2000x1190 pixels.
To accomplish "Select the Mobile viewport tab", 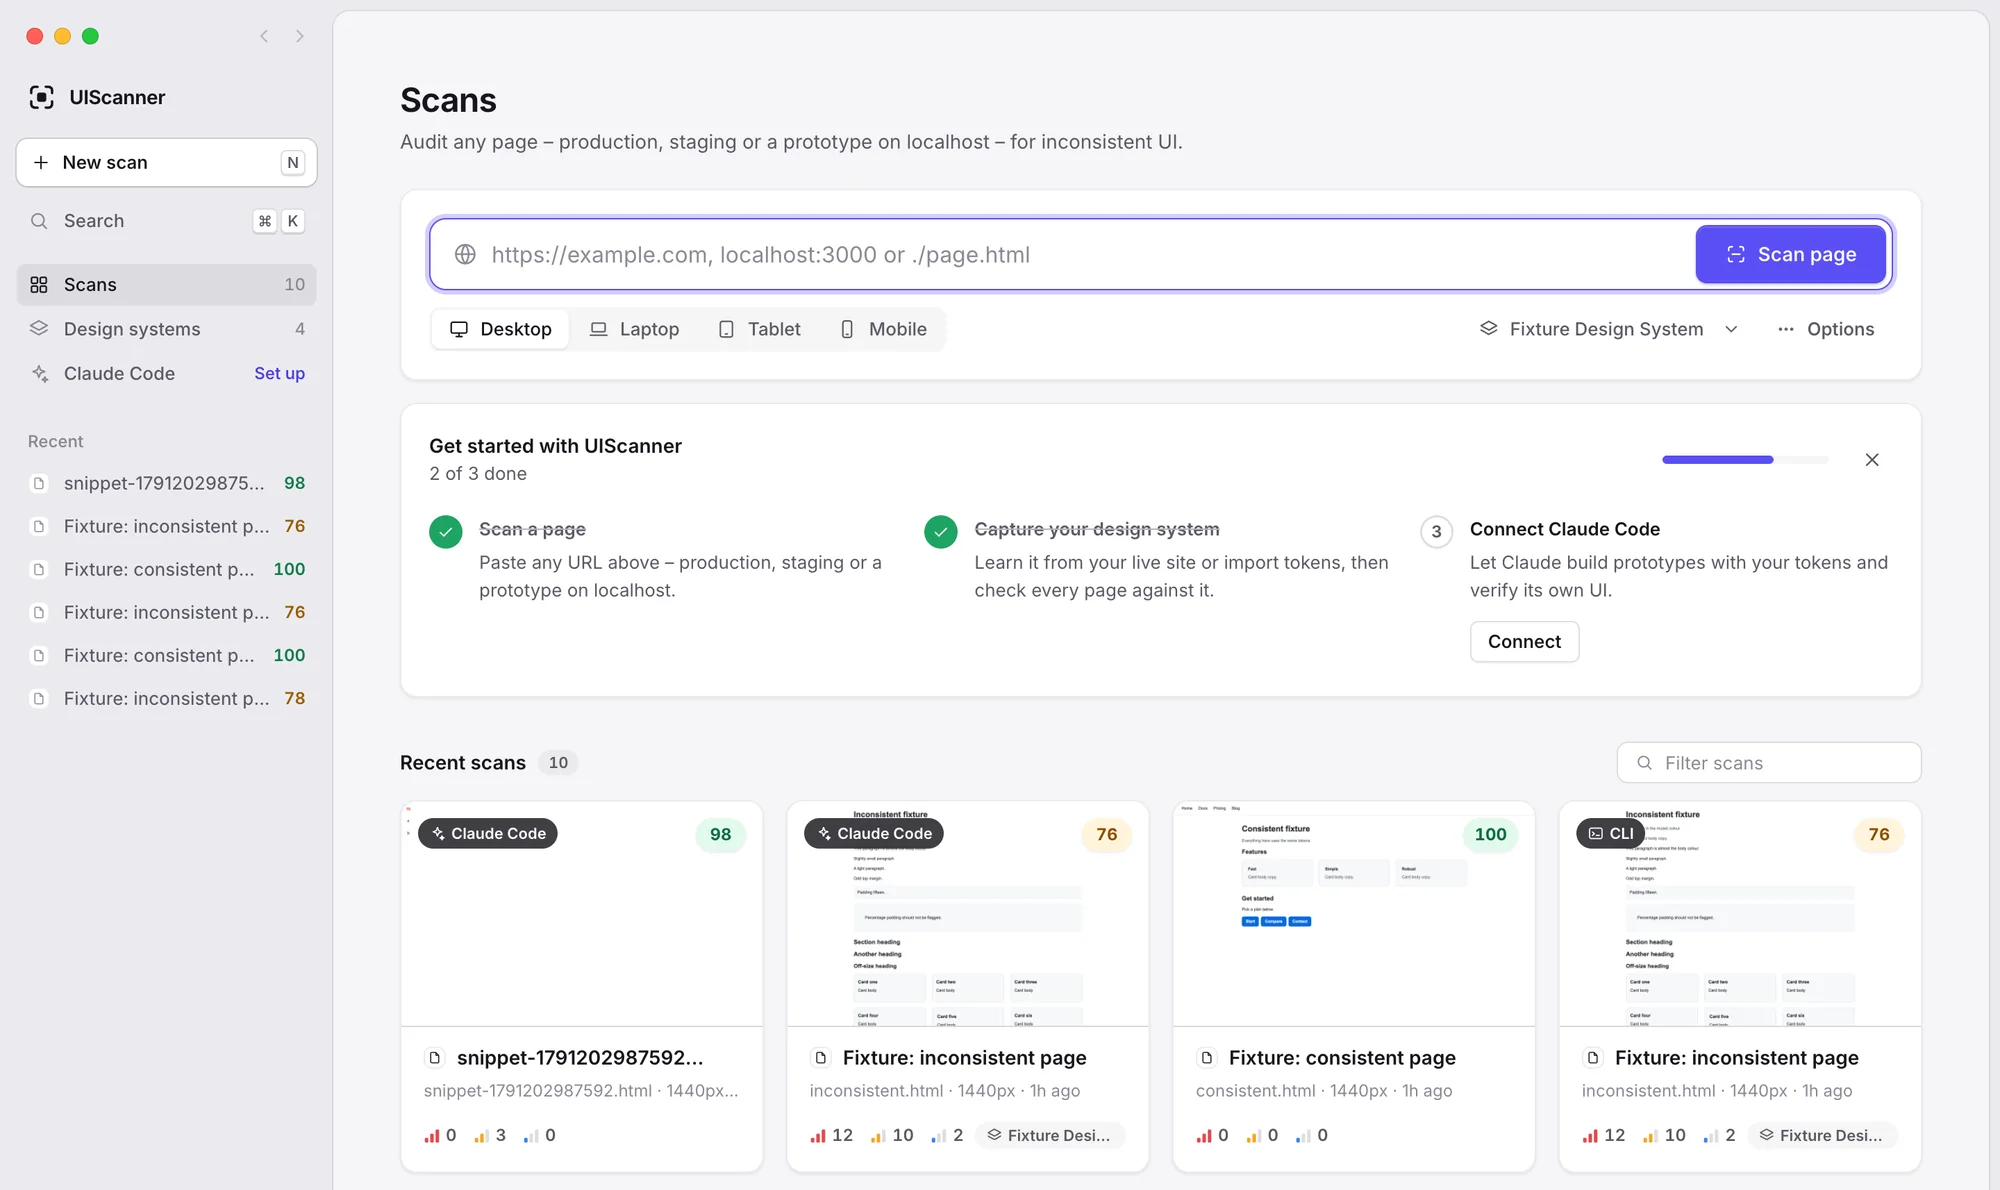I will (x=883, y=329).
